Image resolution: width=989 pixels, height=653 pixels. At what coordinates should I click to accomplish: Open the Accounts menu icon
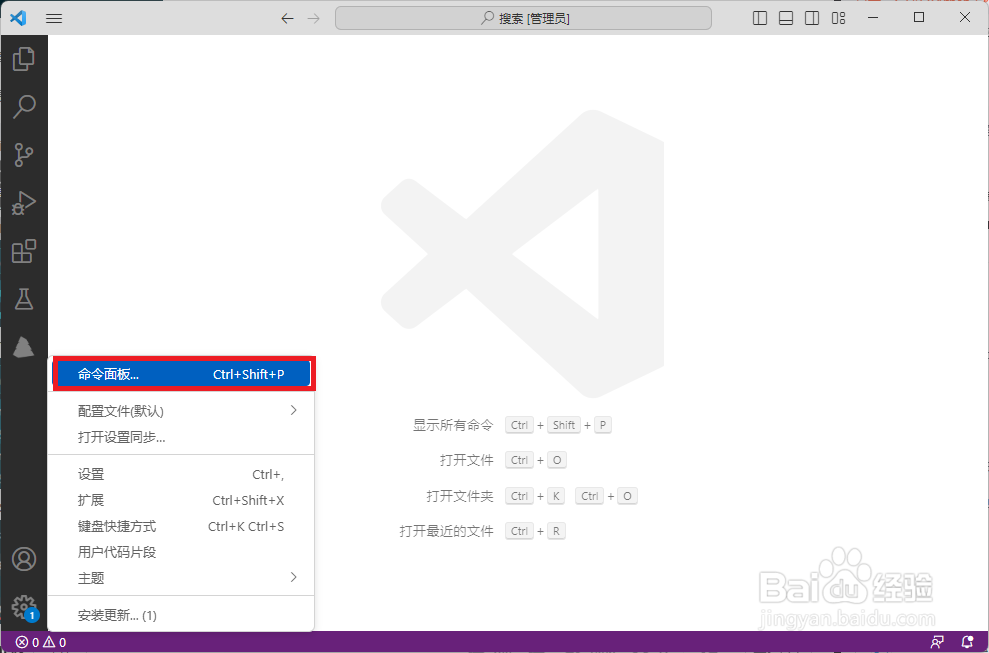[x=24, y=560]
